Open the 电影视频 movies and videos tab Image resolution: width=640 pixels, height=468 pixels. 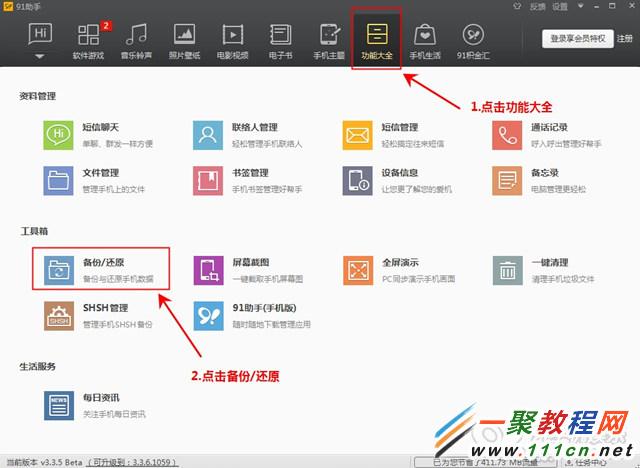(x=233, y=41)
